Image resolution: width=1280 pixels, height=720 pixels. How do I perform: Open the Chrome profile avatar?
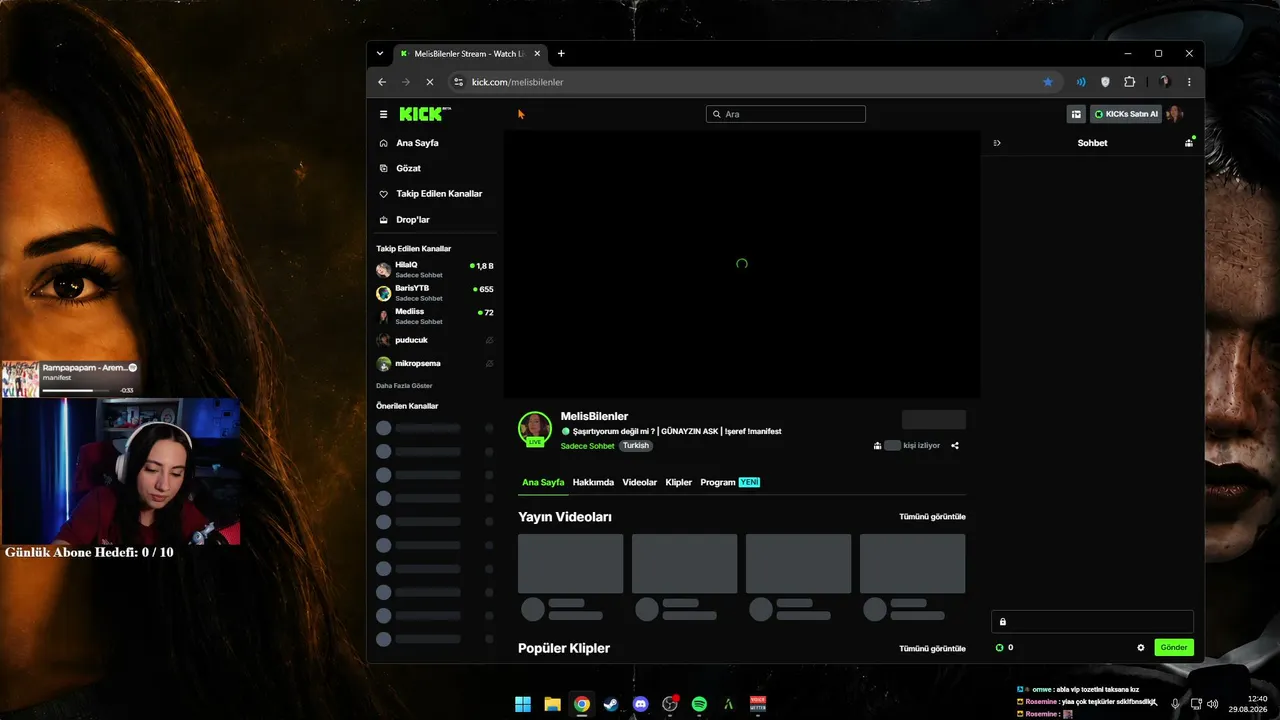(x=1164, y=82)
